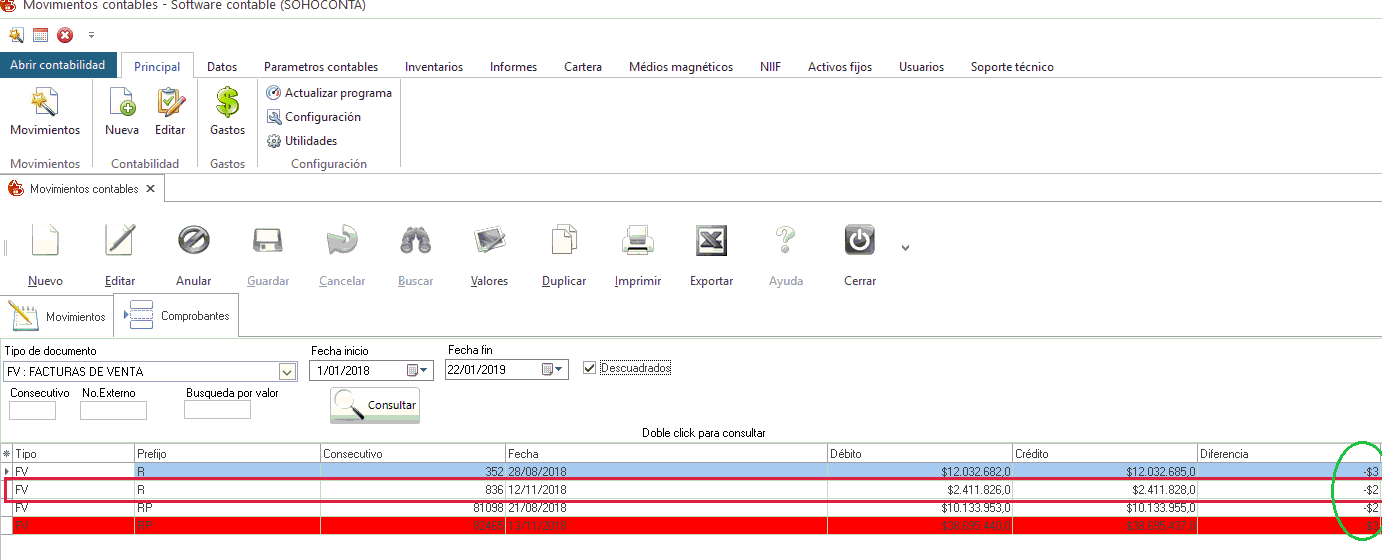Select the Comprobantes tab

[x=177, y=315]
